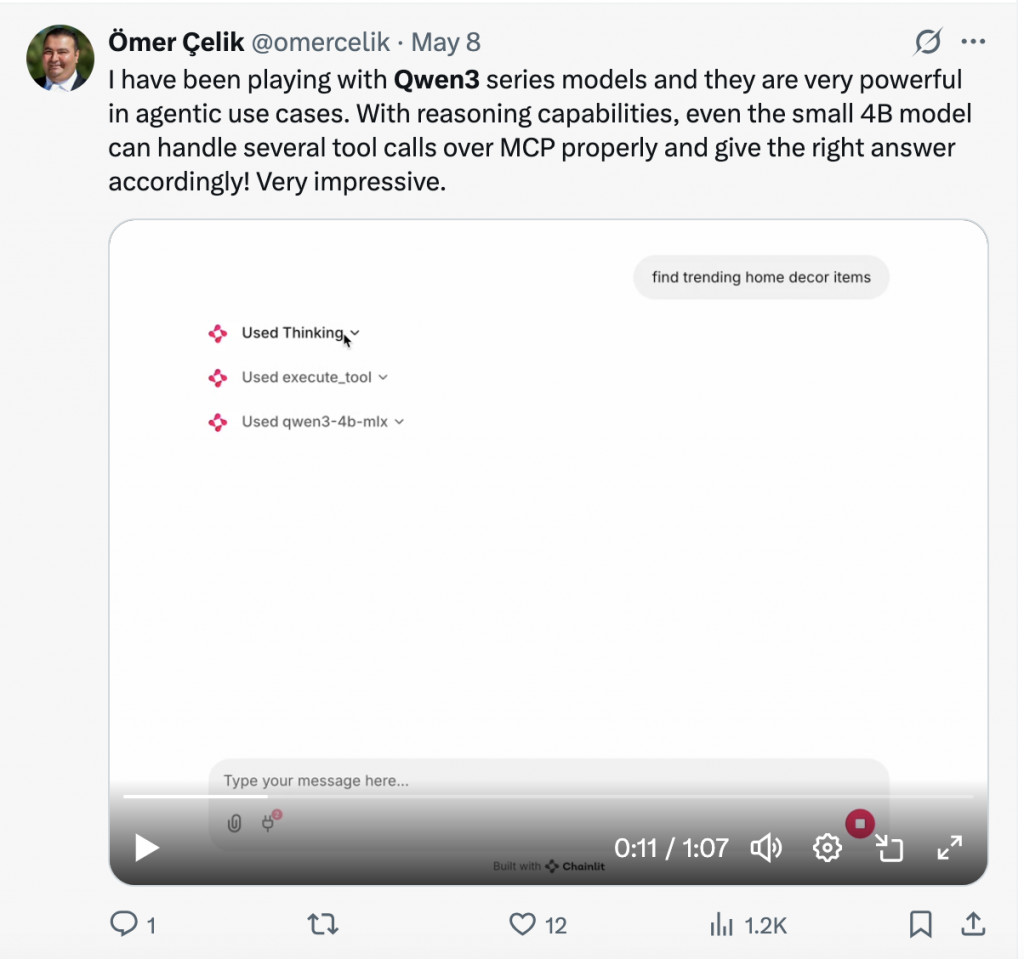The width and height of the screenshot is (1024, 959).
Task: Reply to the tweet
Action: click(x=124, y=925)
